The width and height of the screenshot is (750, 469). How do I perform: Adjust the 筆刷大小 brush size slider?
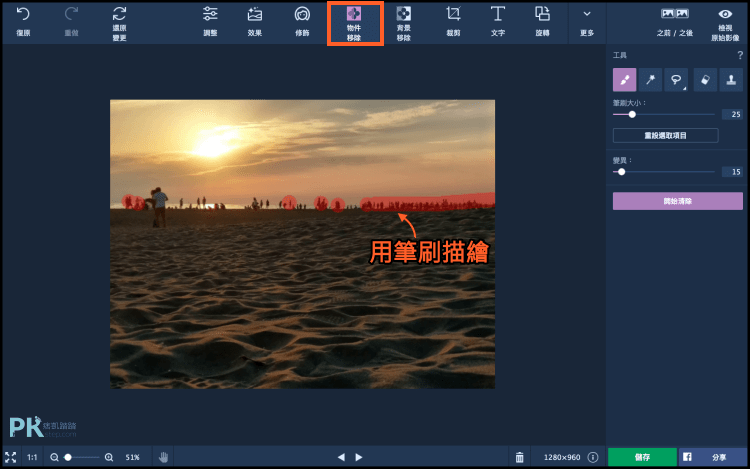[632, 114]
